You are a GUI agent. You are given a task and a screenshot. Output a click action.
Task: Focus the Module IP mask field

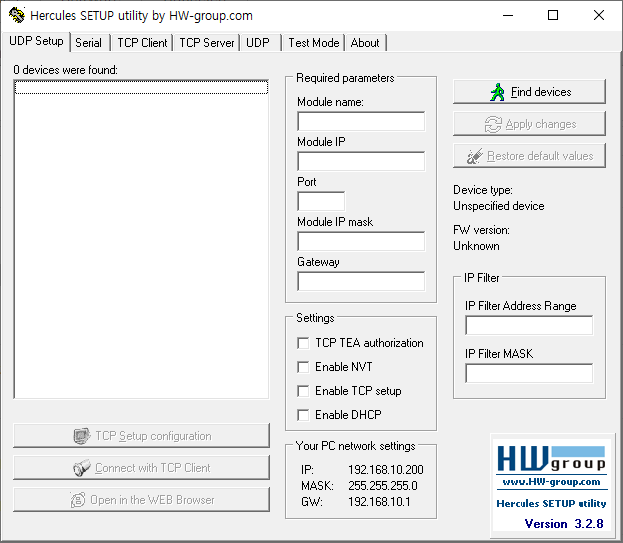coord(361,242)
